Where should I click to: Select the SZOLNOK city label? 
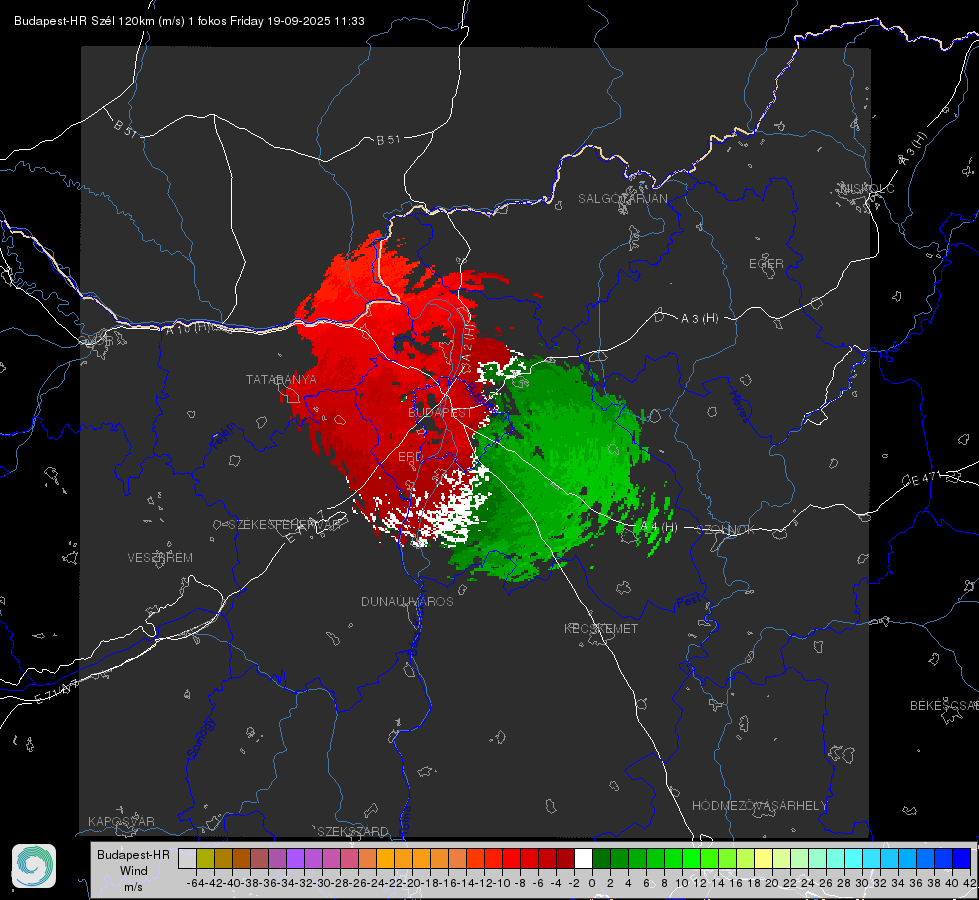point(726,529)
